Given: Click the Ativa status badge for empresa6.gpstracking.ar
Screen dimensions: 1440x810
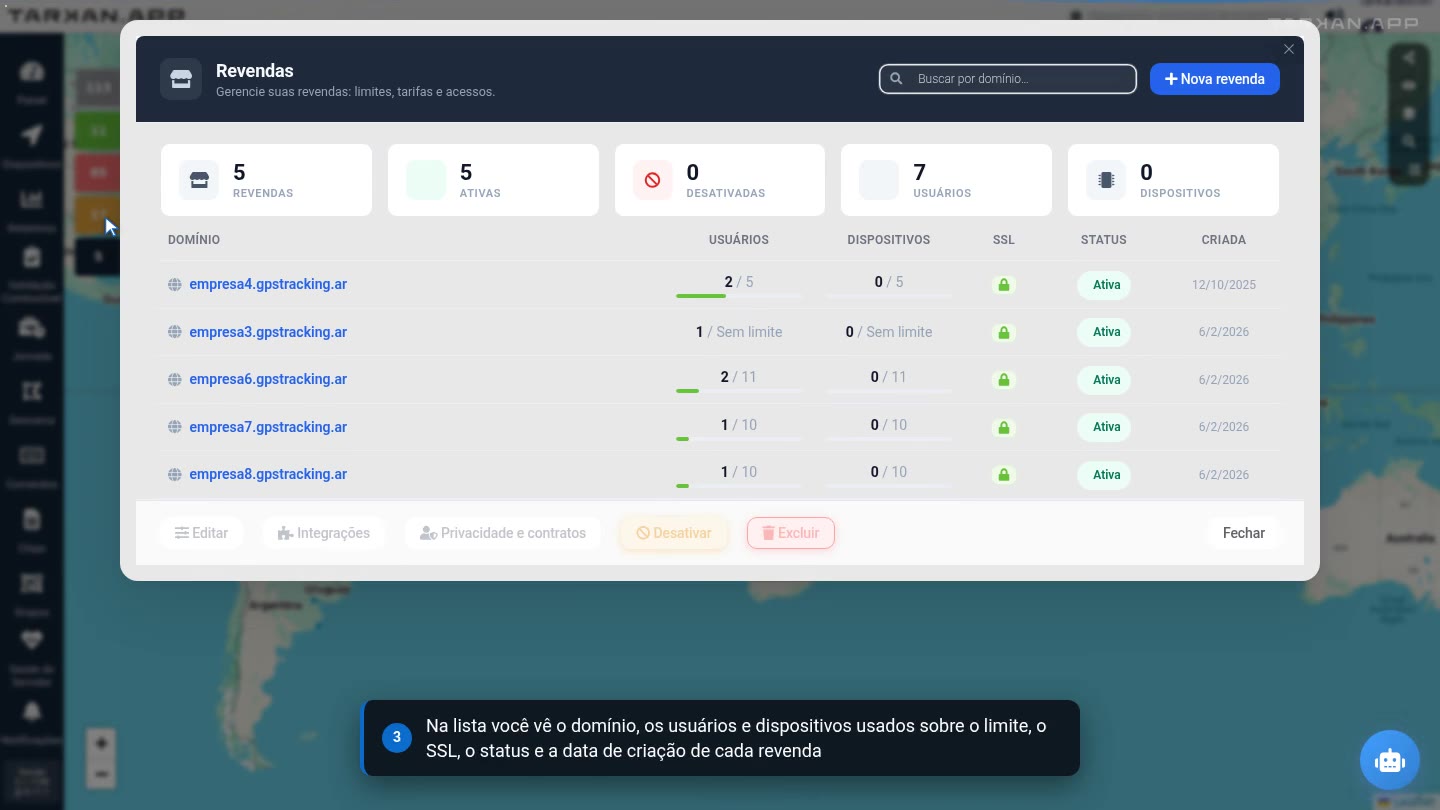Looking at the screenshot, I should click(x=1104, y=380).
